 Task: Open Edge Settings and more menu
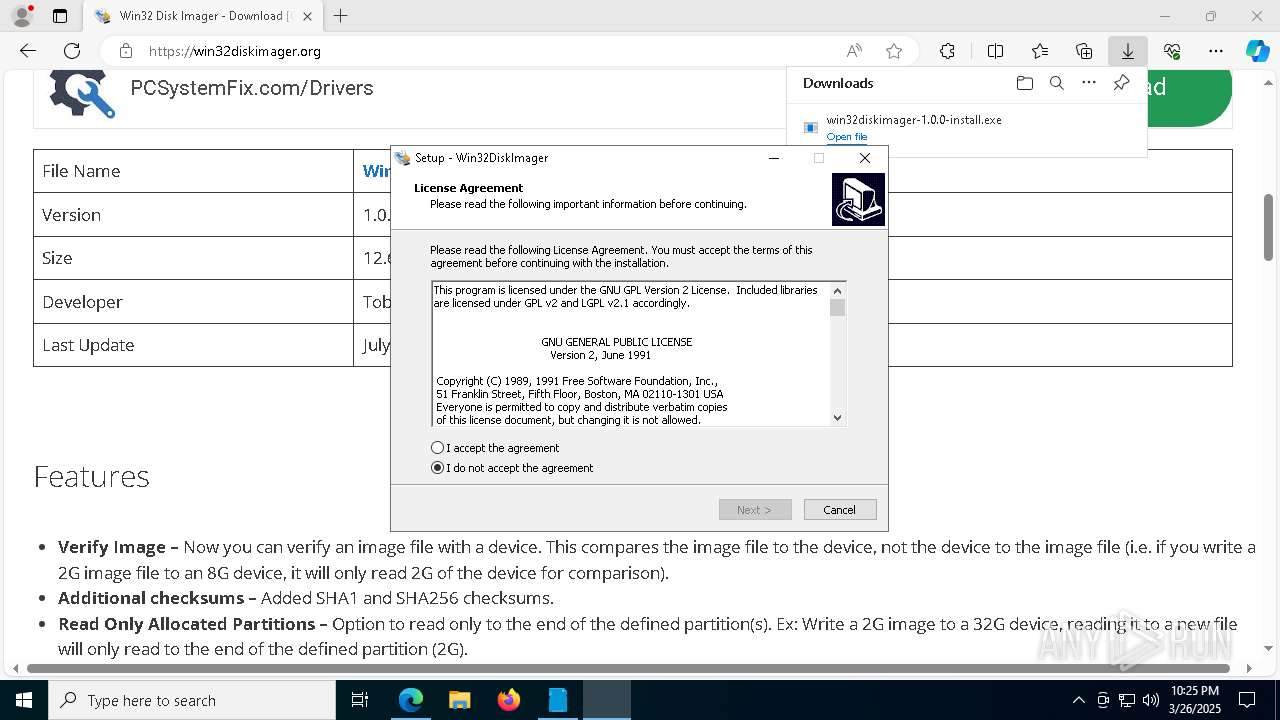(x=1216, y=51)
